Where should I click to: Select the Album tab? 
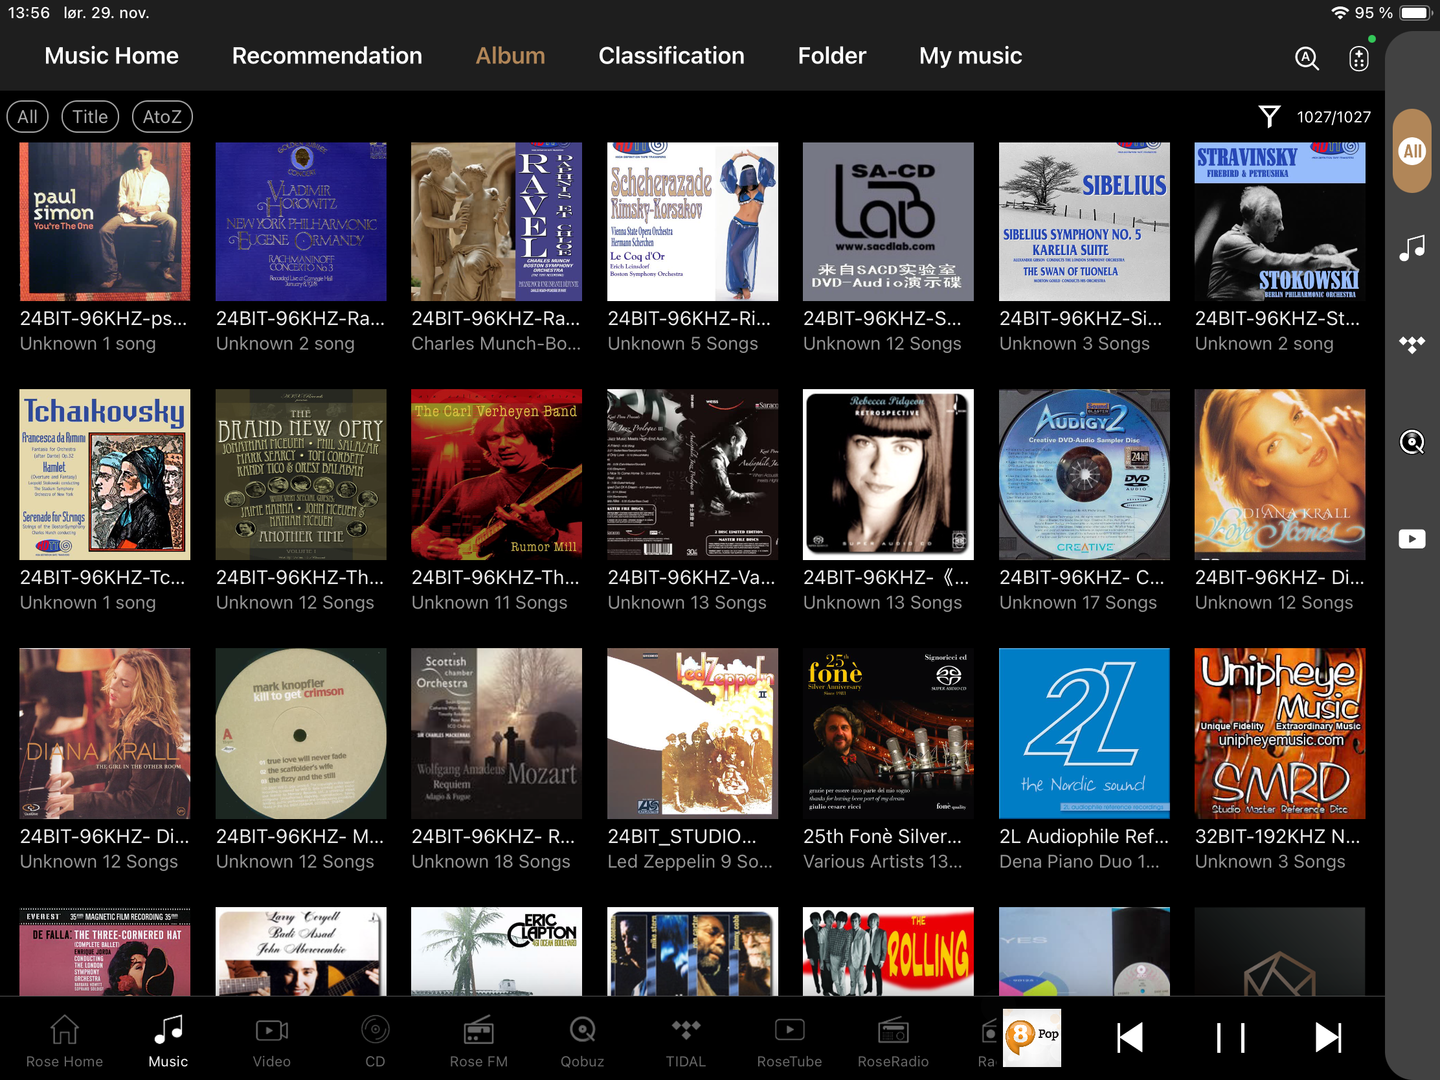(x=510, y=56)
